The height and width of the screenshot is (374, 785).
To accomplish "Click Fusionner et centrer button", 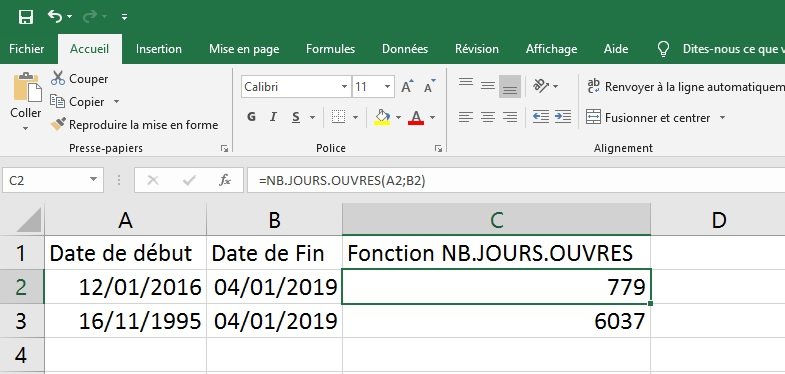I will 648,118.
